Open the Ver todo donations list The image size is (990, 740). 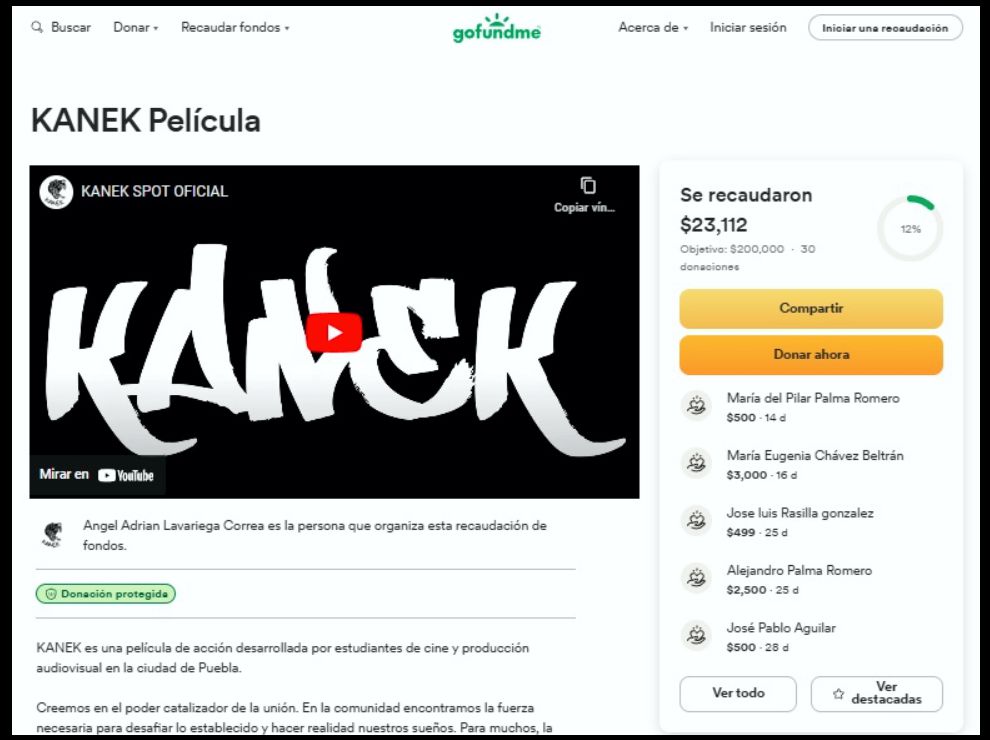738,694
